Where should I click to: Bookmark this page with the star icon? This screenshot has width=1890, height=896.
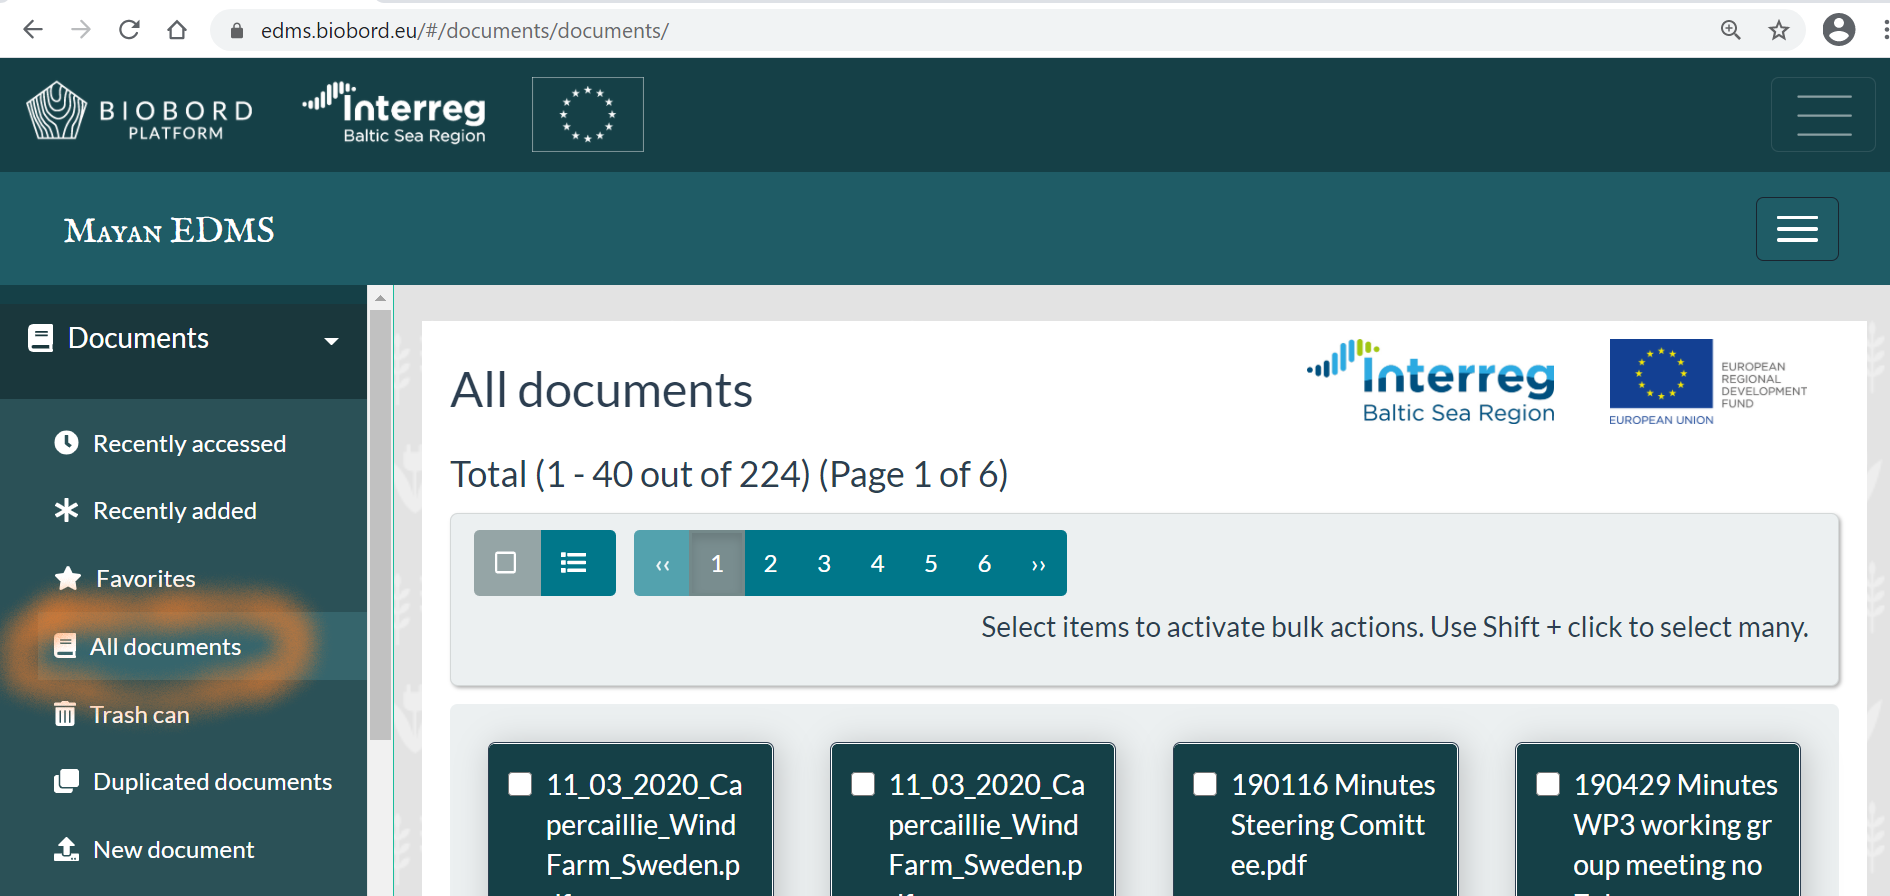tap(1779, 30)
